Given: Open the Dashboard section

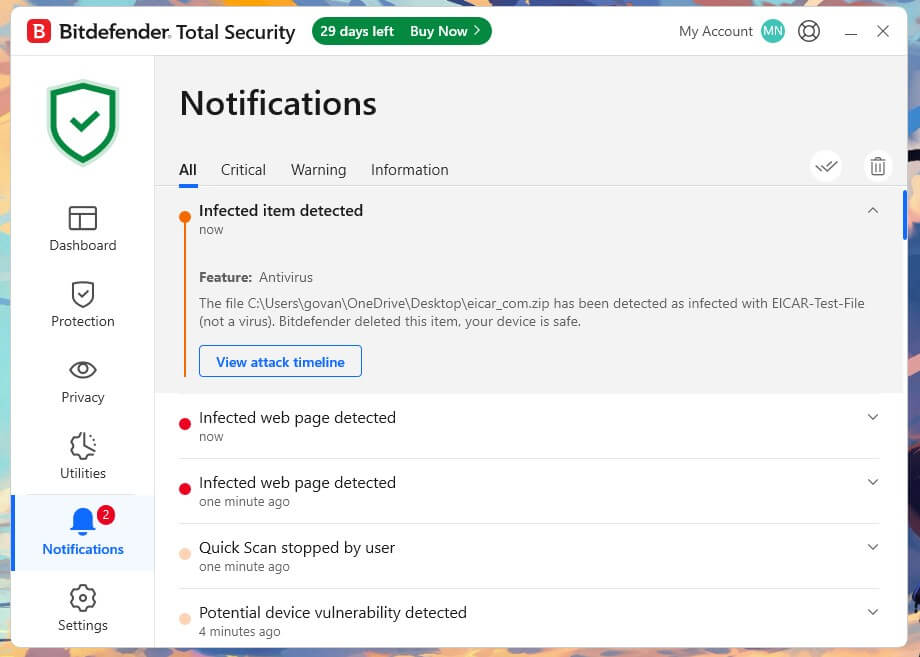Looking at the screenshot, I should (83, 229).
